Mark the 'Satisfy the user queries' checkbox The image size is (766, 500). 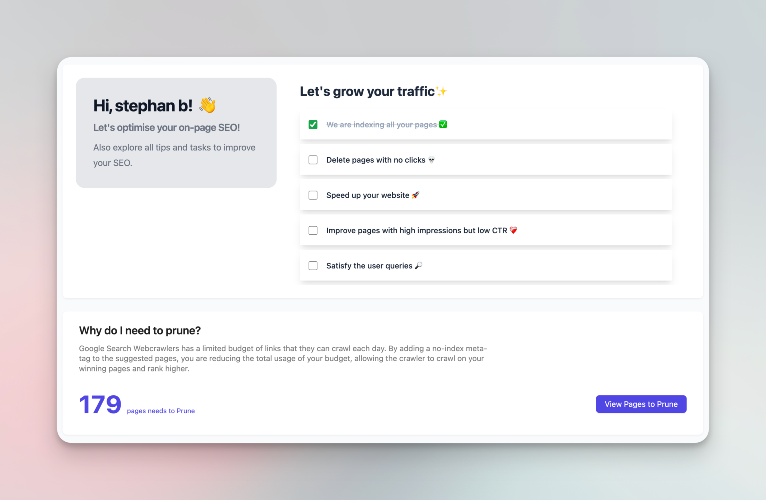coord(313,265)
